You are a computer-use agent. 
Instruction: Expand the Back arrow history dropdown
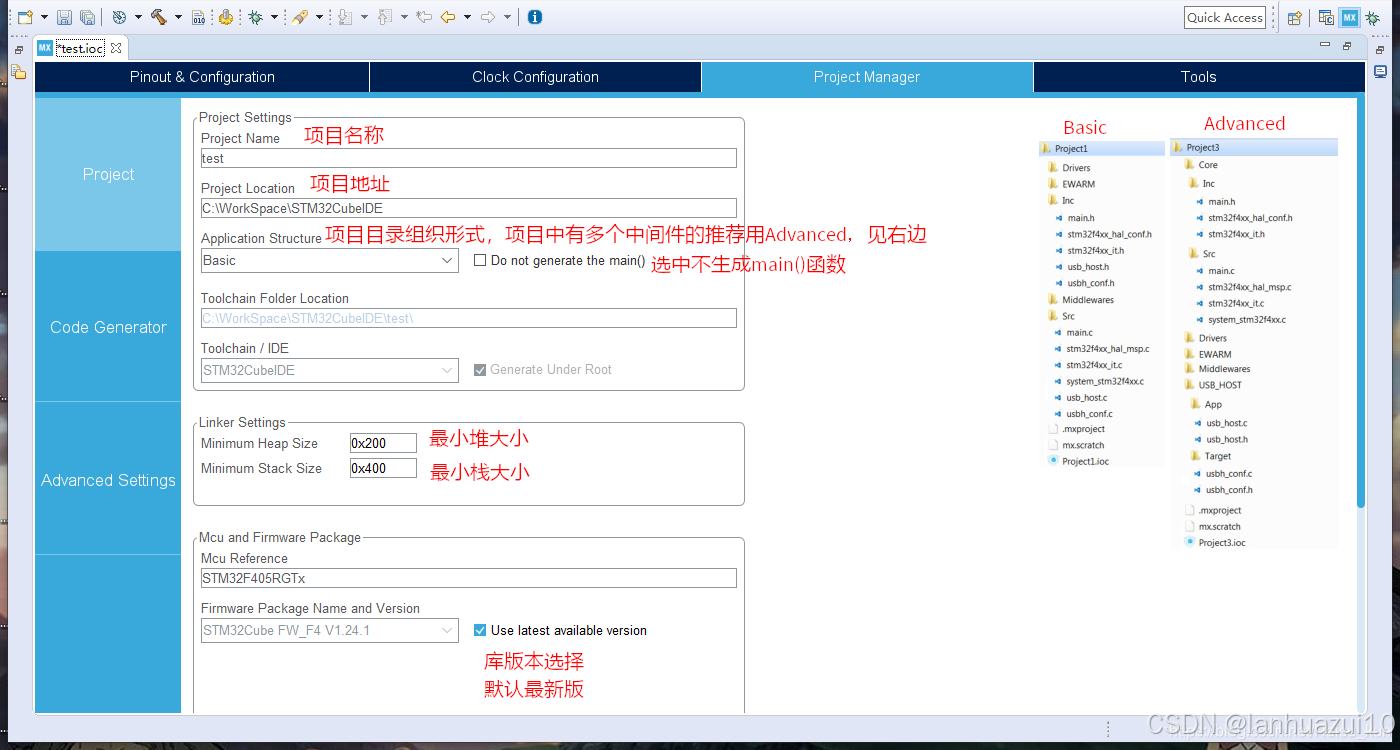[467, 17]
